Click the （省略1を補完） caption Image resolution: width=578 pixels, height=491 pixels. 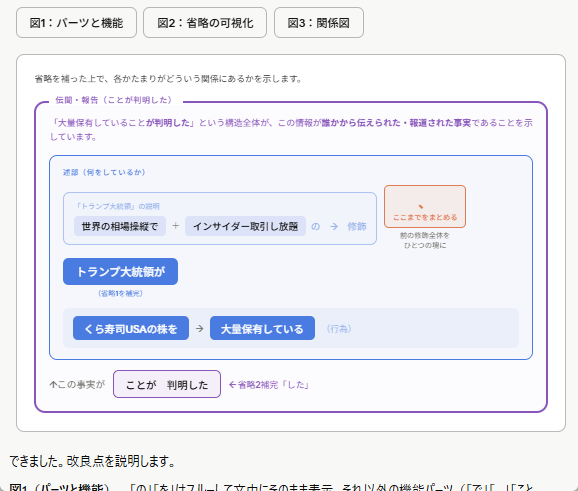(x=121, y=293)
